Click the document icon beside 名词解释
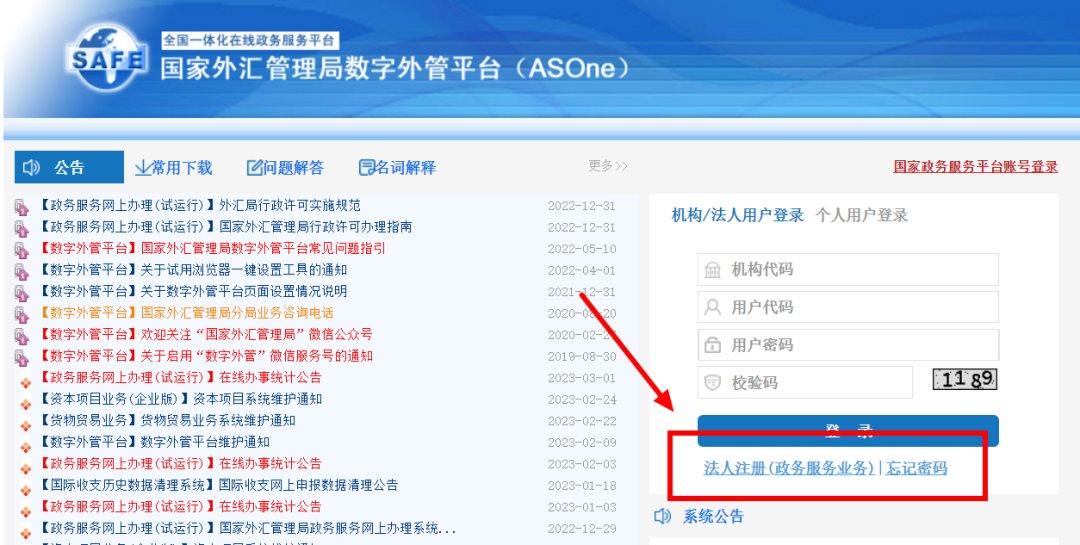This screenshot has width=1080, height=545. pos(367,167)
